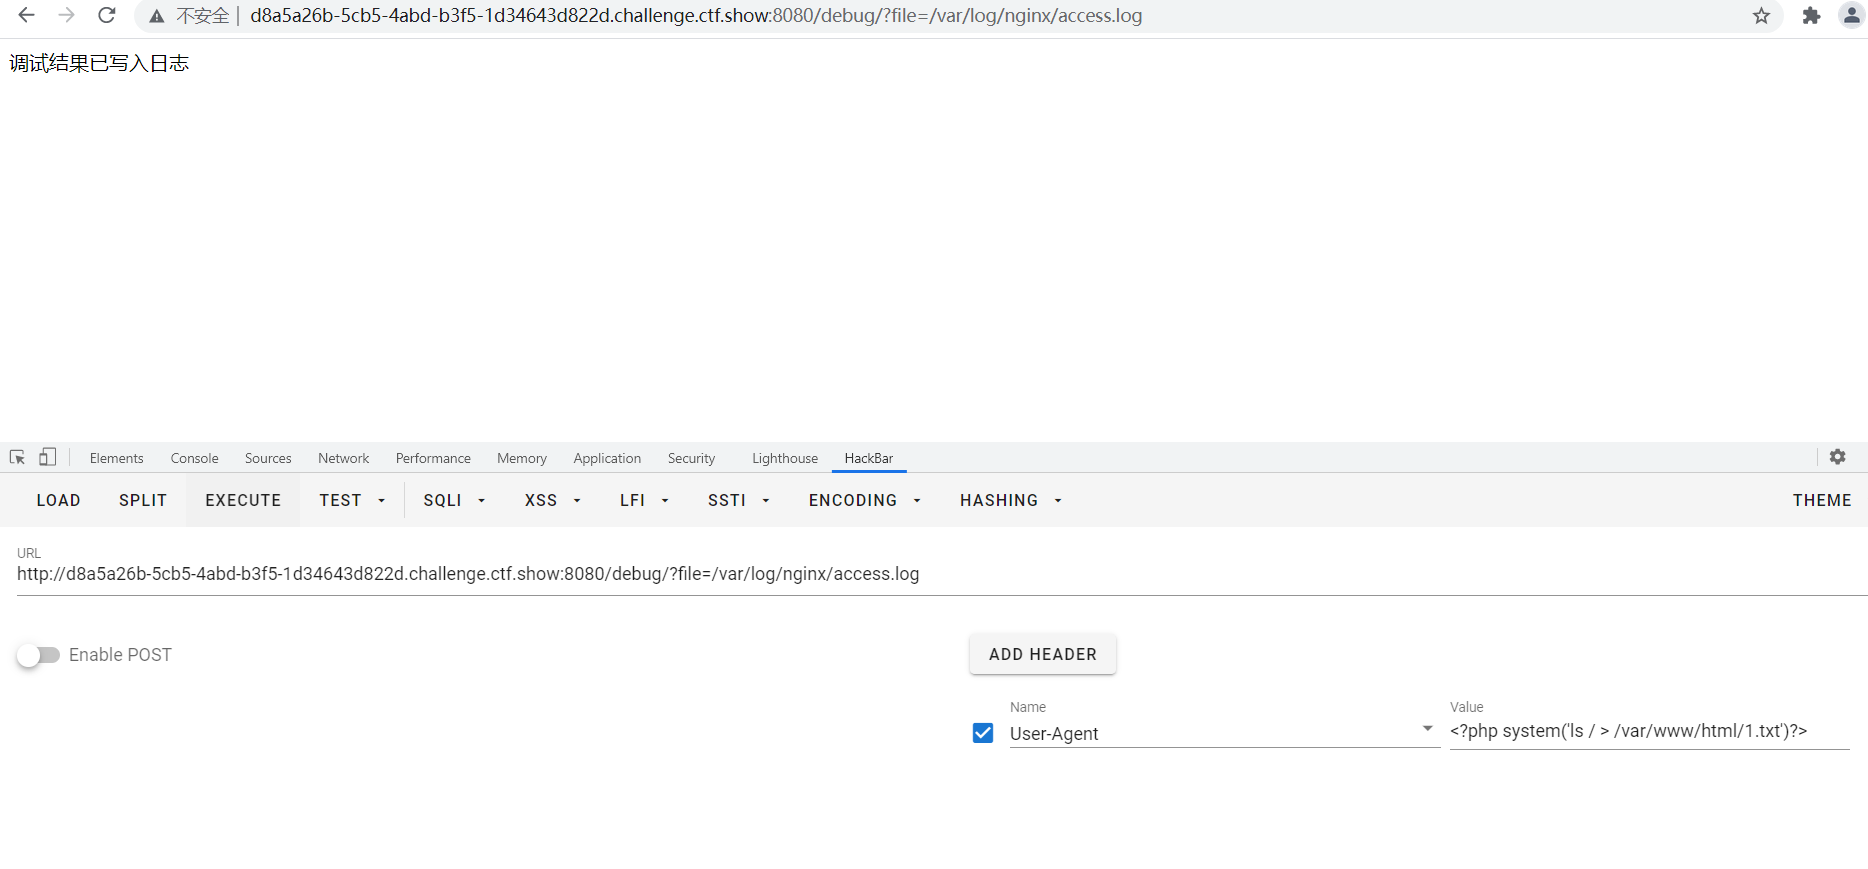The height and width of the screenshot is (869, 1868).
Task: Click the HackBar URL input field
Action: 941,574
